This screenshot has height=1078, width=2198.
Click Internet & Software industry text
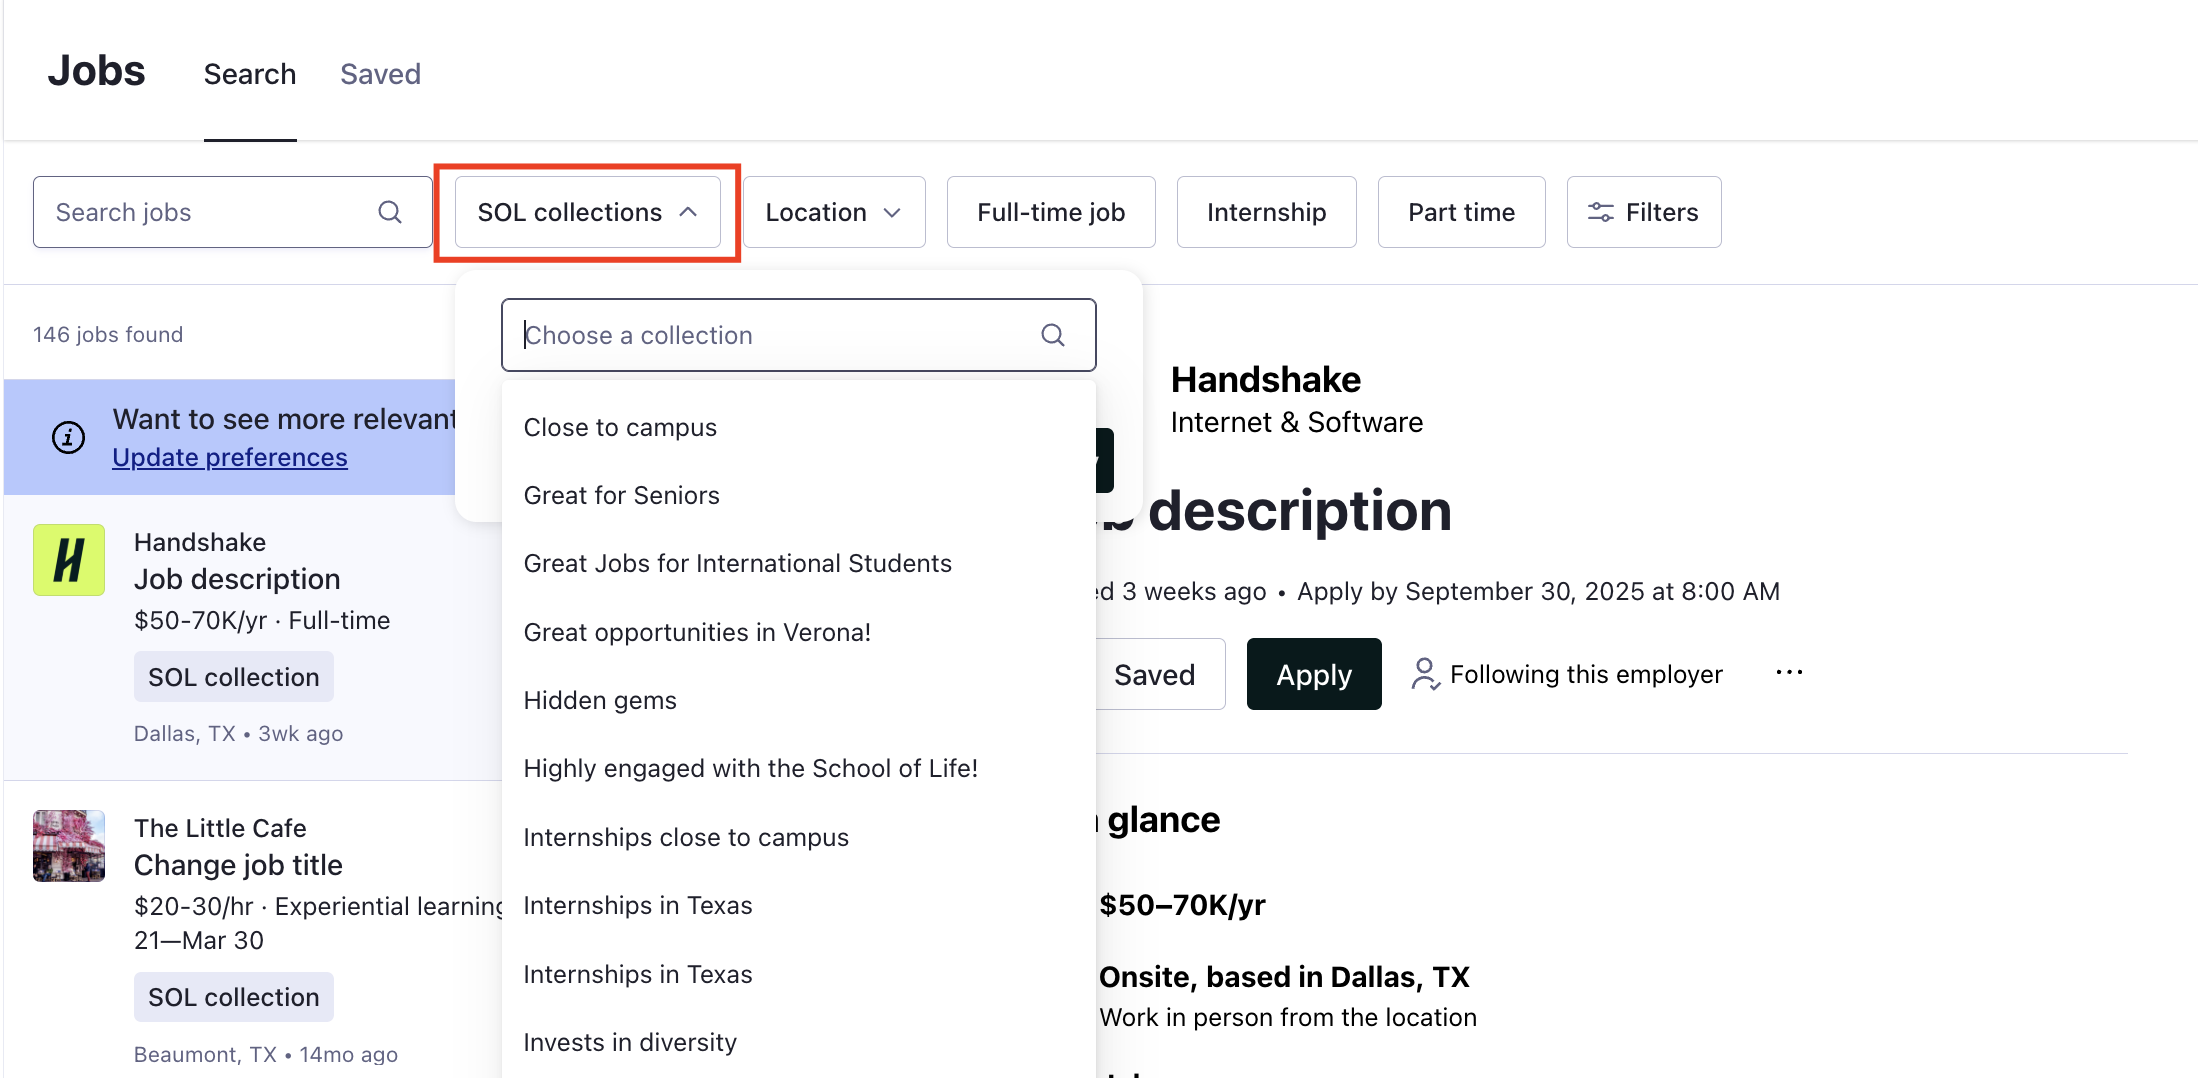coord(1296,422)
